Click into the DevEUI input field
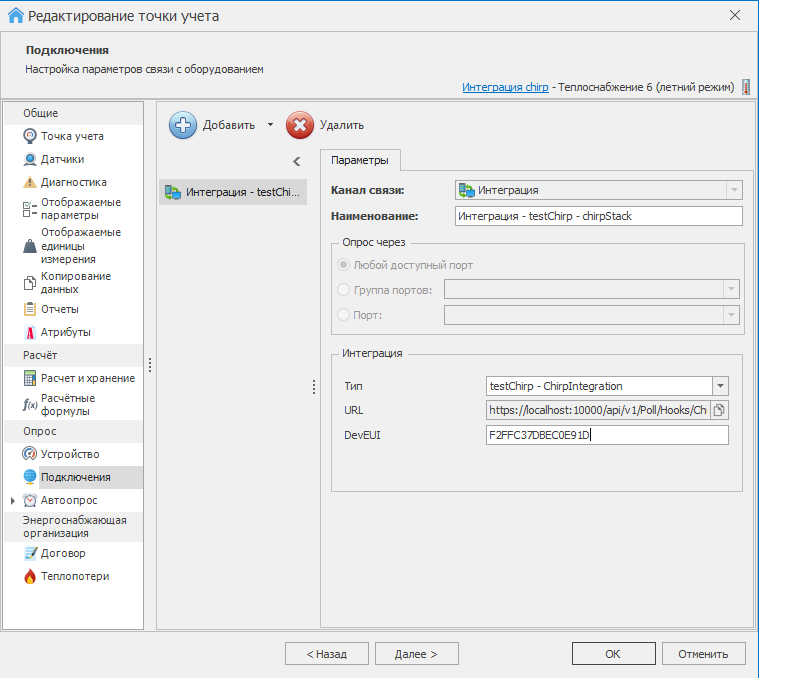This screenshot has width=800, height=678. tap(606, 435)
